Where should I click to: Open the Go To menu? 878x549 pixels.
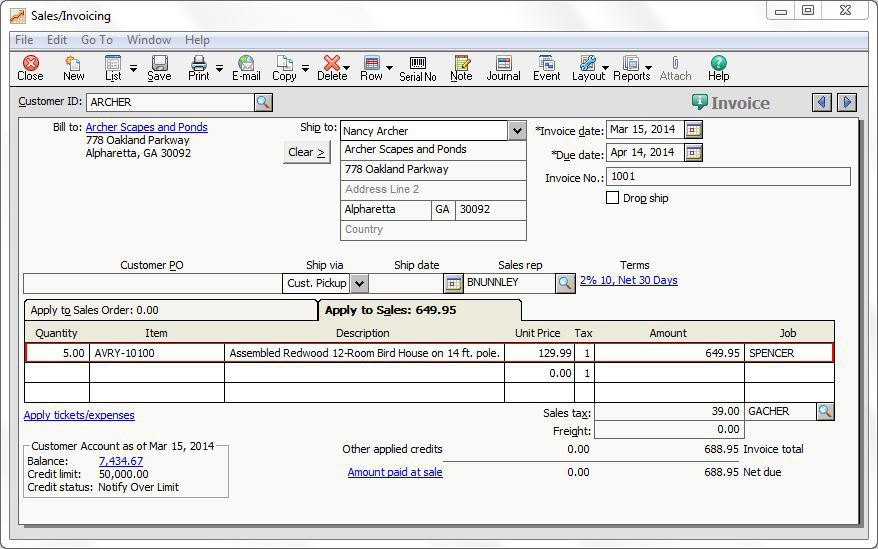point(97,40)
